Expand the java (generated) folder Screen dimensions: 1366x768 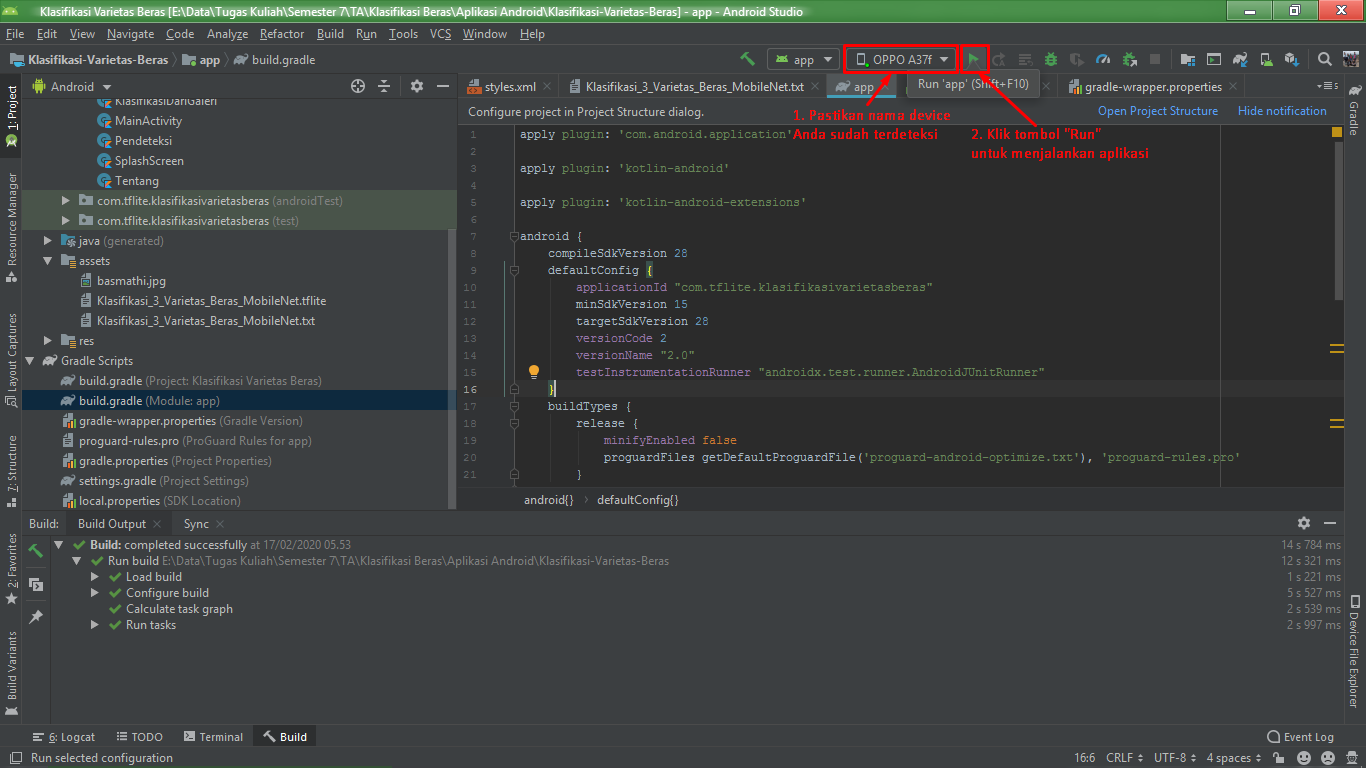coord(48,241)
